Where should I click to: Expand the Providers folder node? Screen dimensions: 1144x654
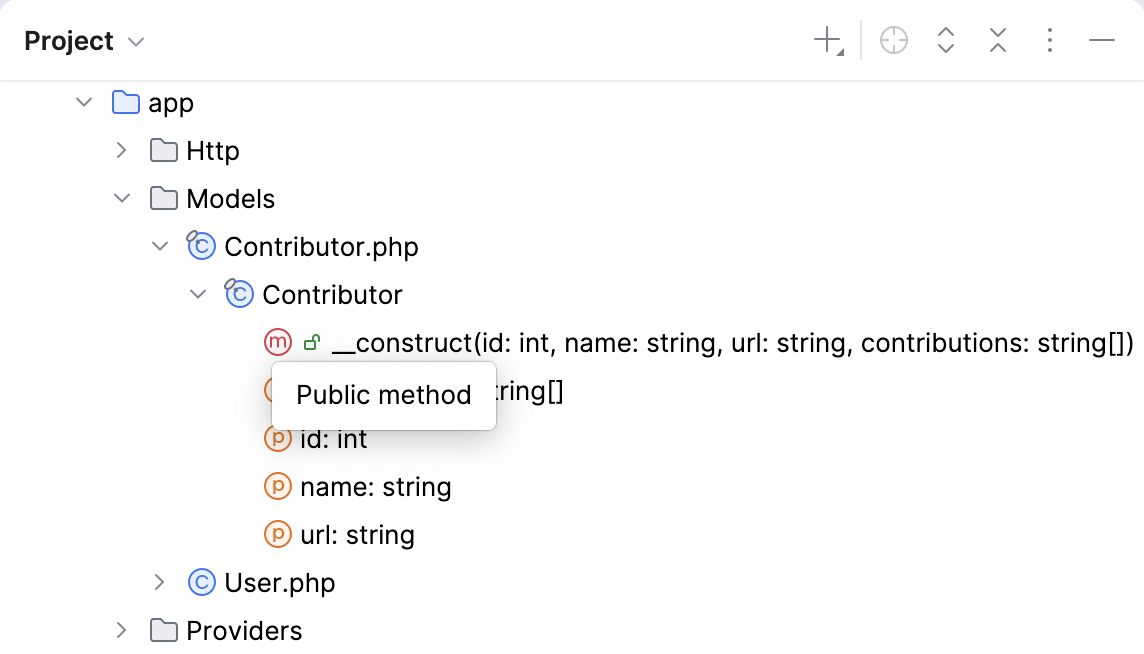coord(121,630)
